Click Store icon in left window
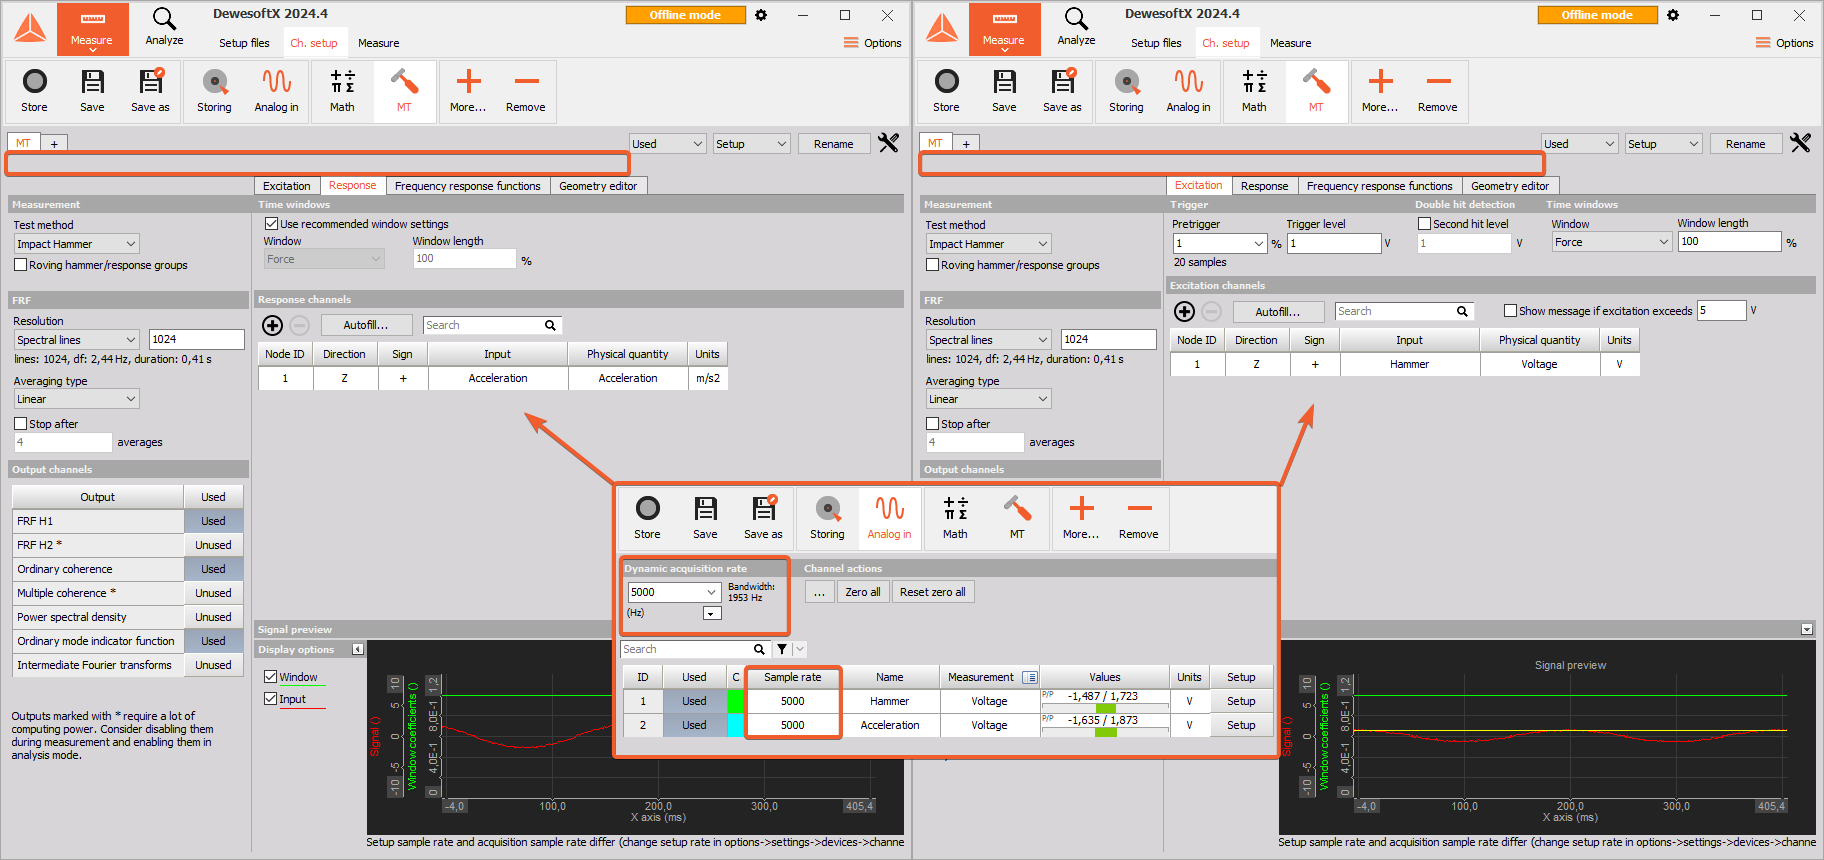Viewport: 1824px width, 860px height. 35,90
